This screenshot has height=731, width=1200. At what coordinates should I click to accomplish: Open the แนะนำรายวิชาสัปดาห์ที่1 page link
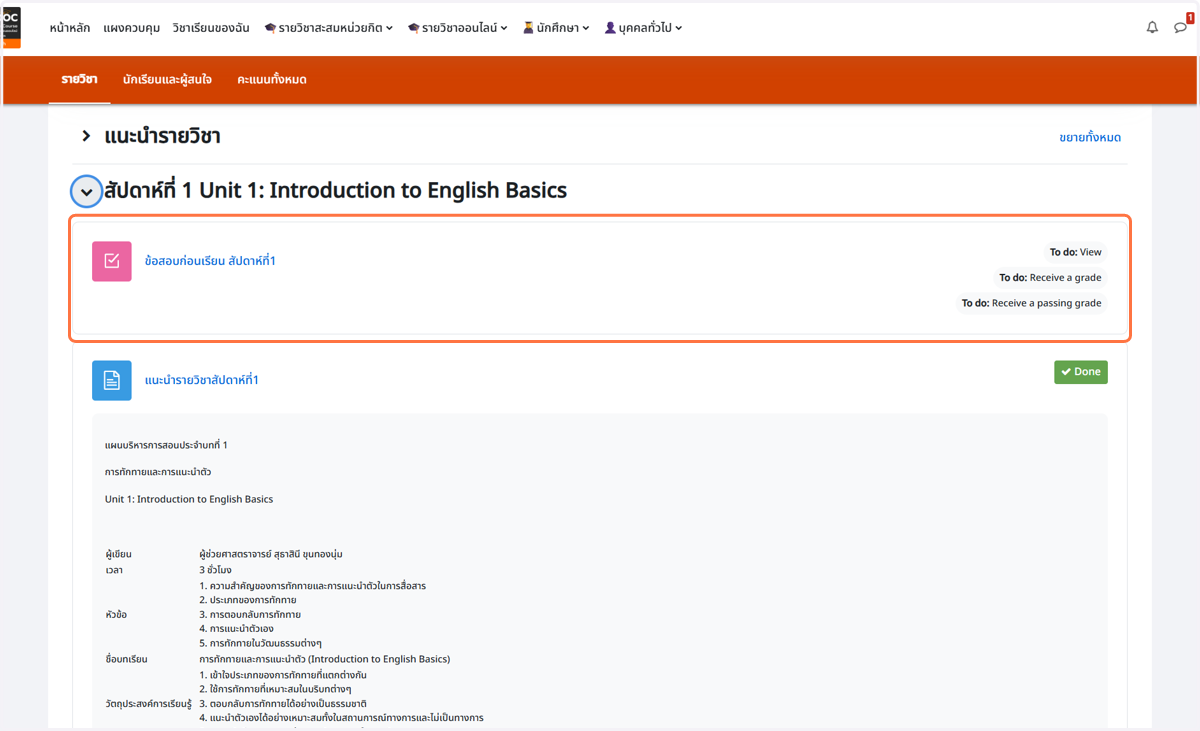[202, 380]
